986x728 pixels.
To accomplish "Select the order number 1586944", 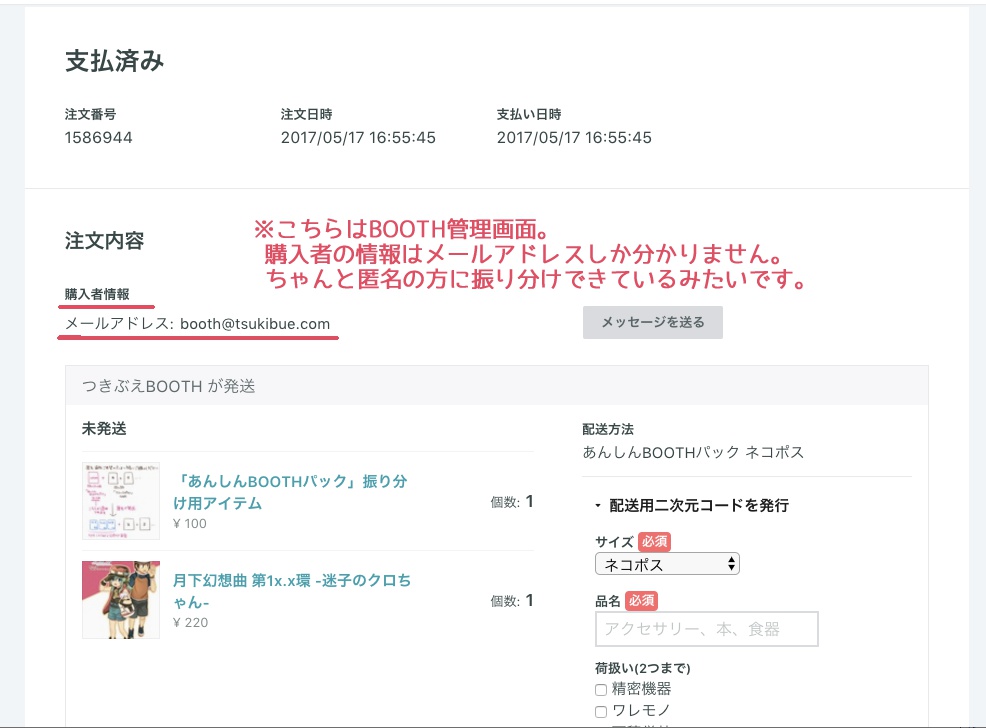I will coord(91,133).
